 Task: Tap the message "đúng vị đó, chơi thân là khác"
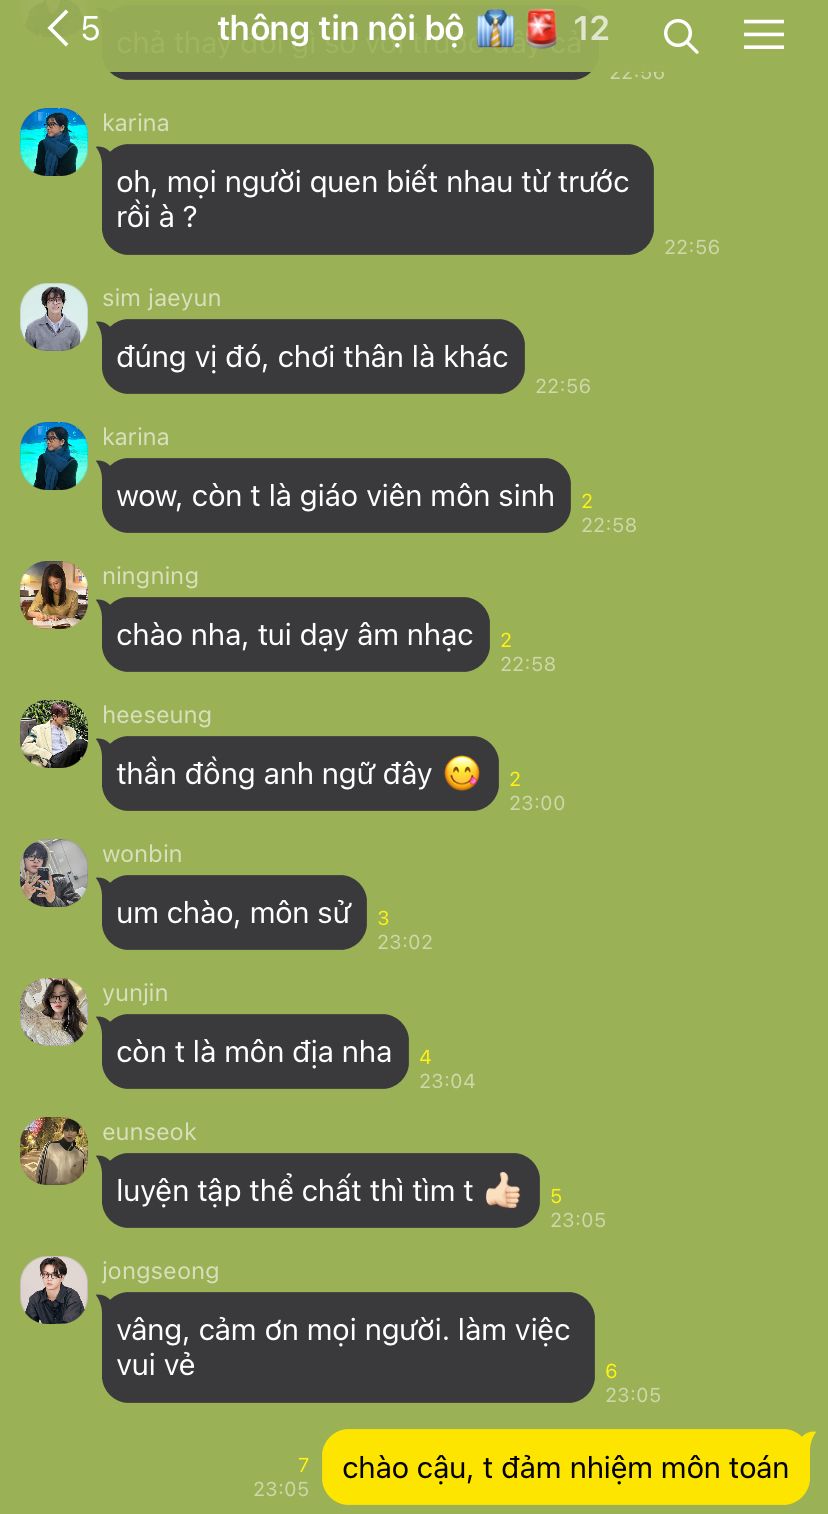pos(313,357)
